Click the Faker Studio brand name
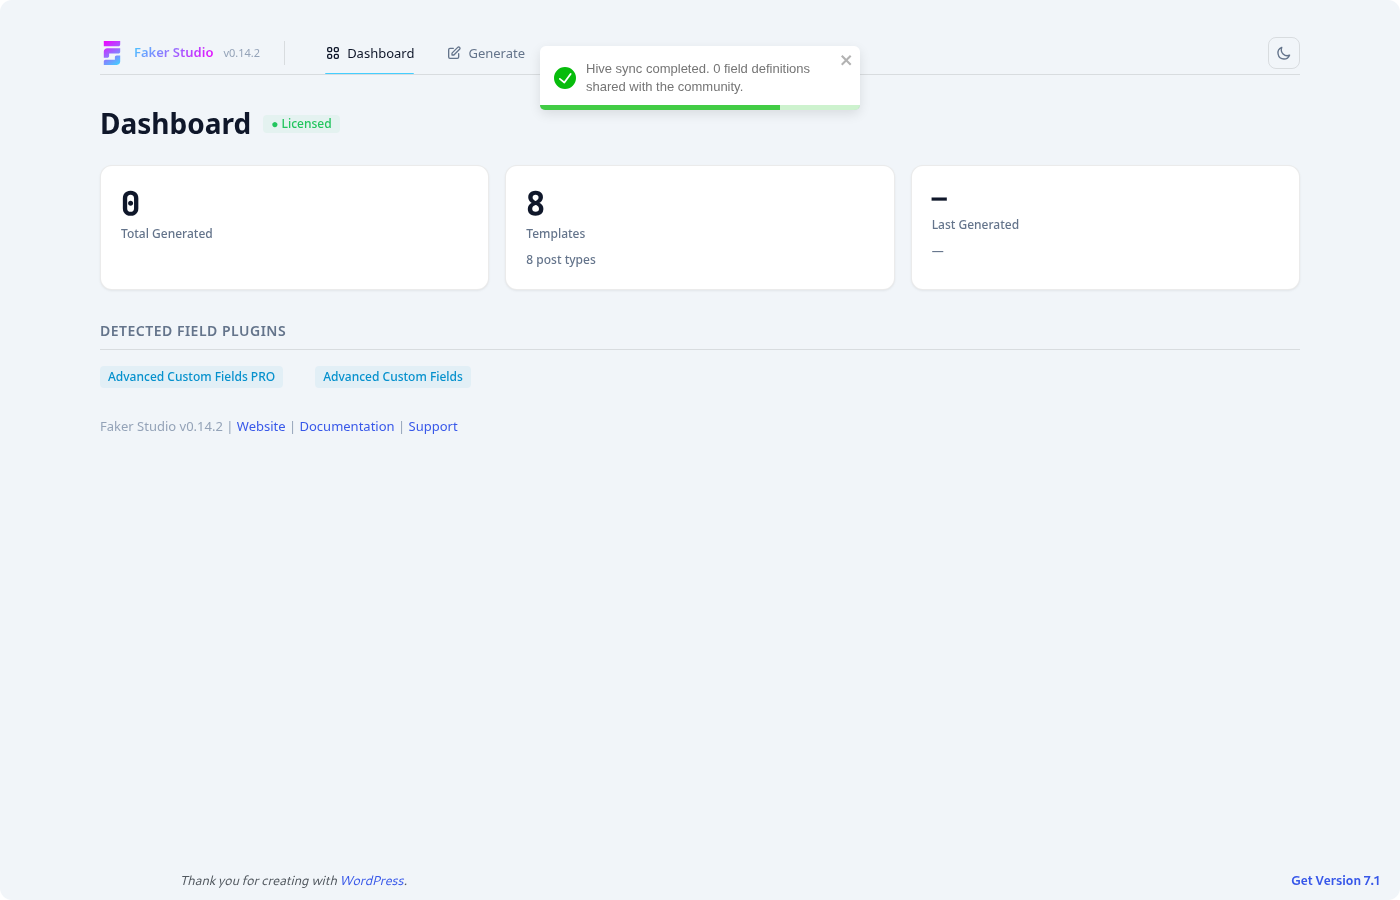Viewport: 1400px width, 900px height. coord(174,53)
